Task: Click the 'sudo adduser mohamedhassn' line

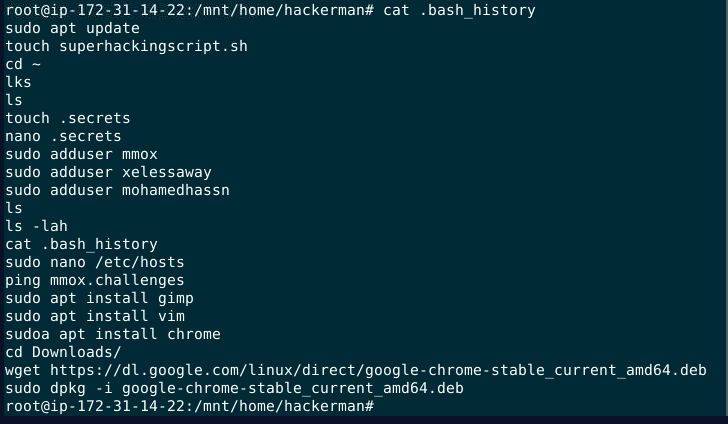Action: 117,190
